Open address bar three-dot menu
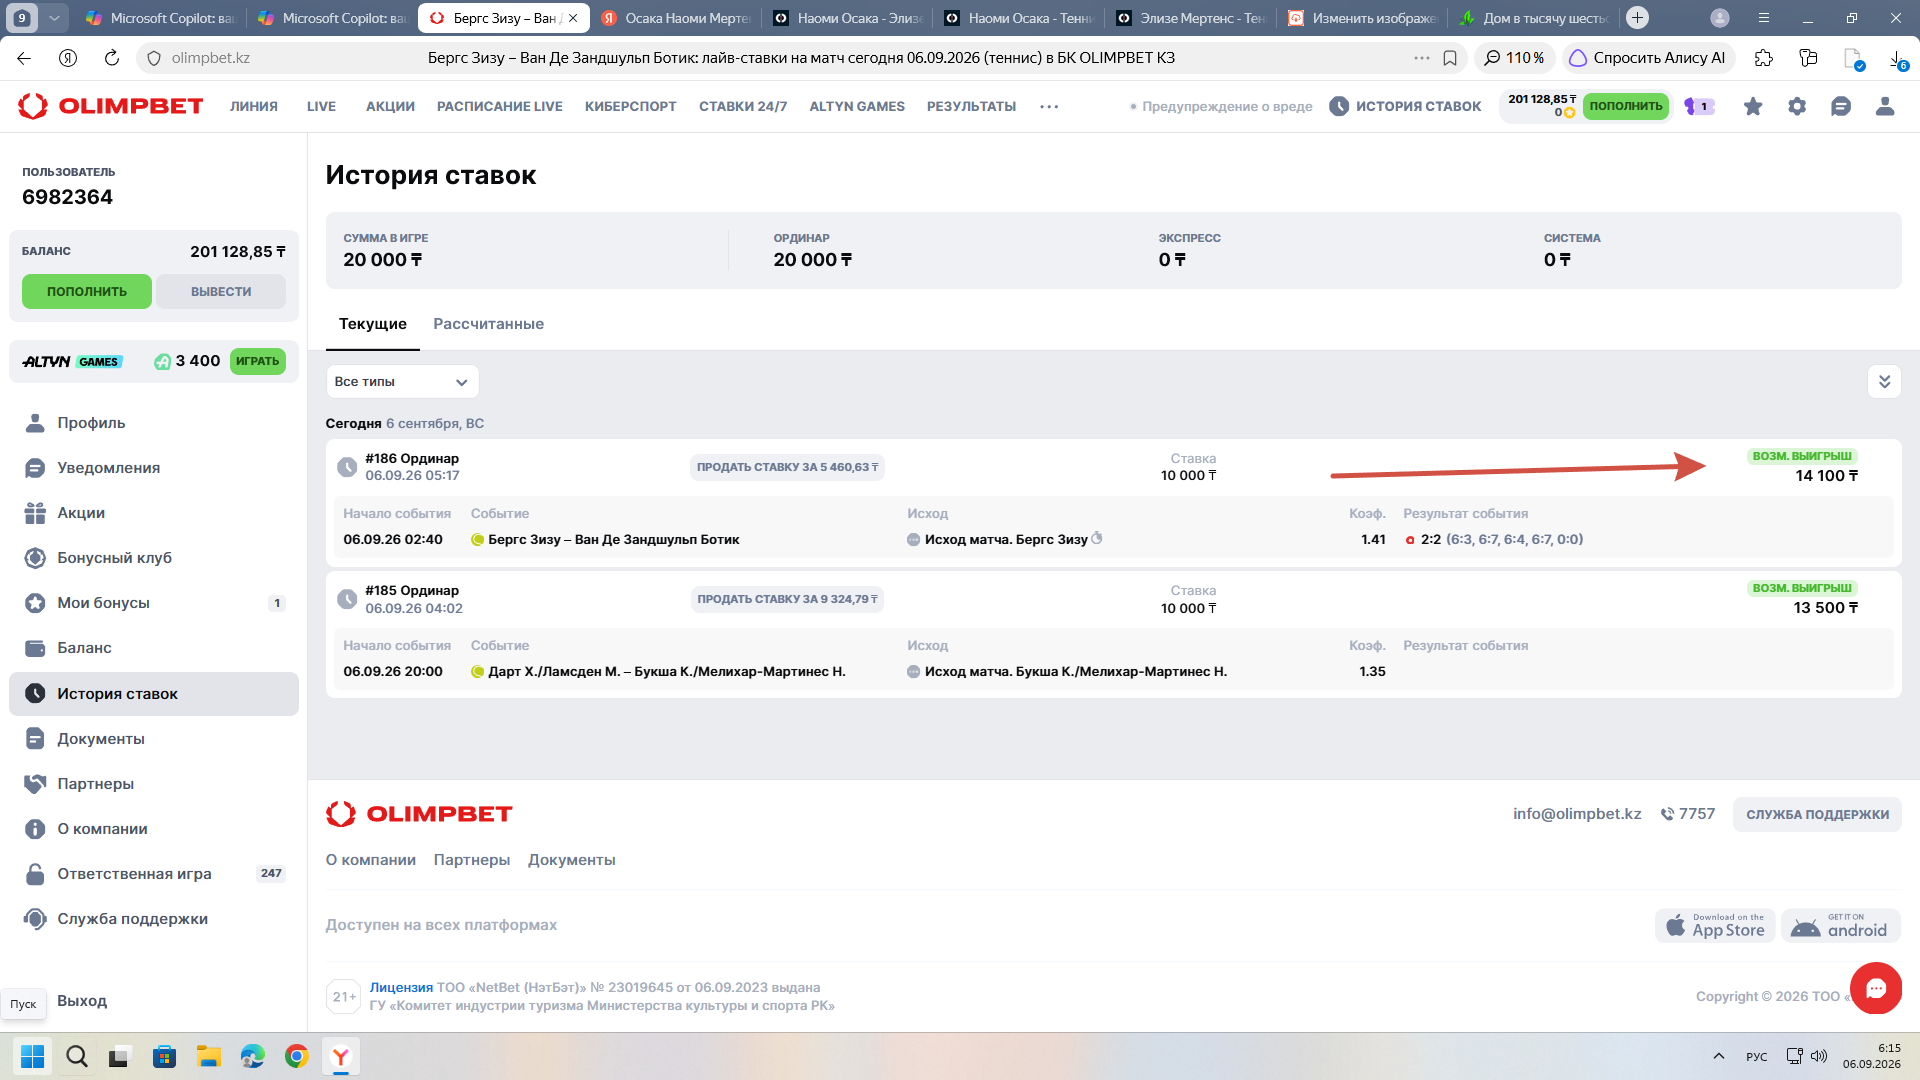This screenshot has height=1080, width=1920. [1422, 58]
